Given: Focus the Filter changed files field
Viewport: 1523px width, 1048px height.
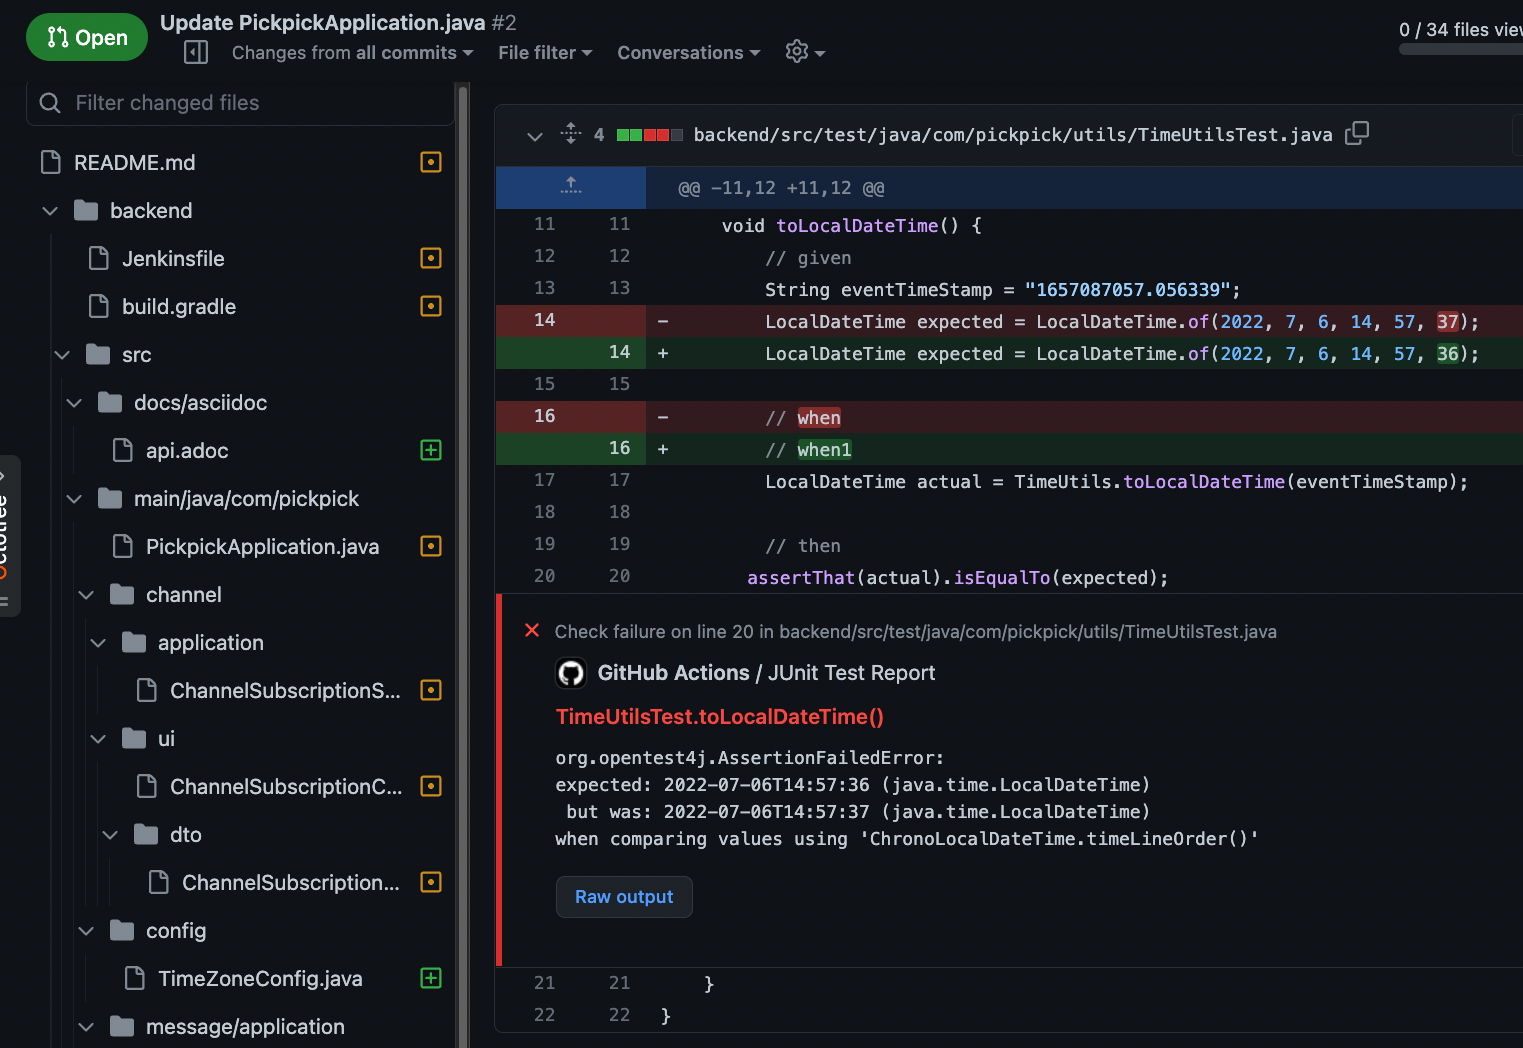Looking at the screenshot, I should (240, 103).
